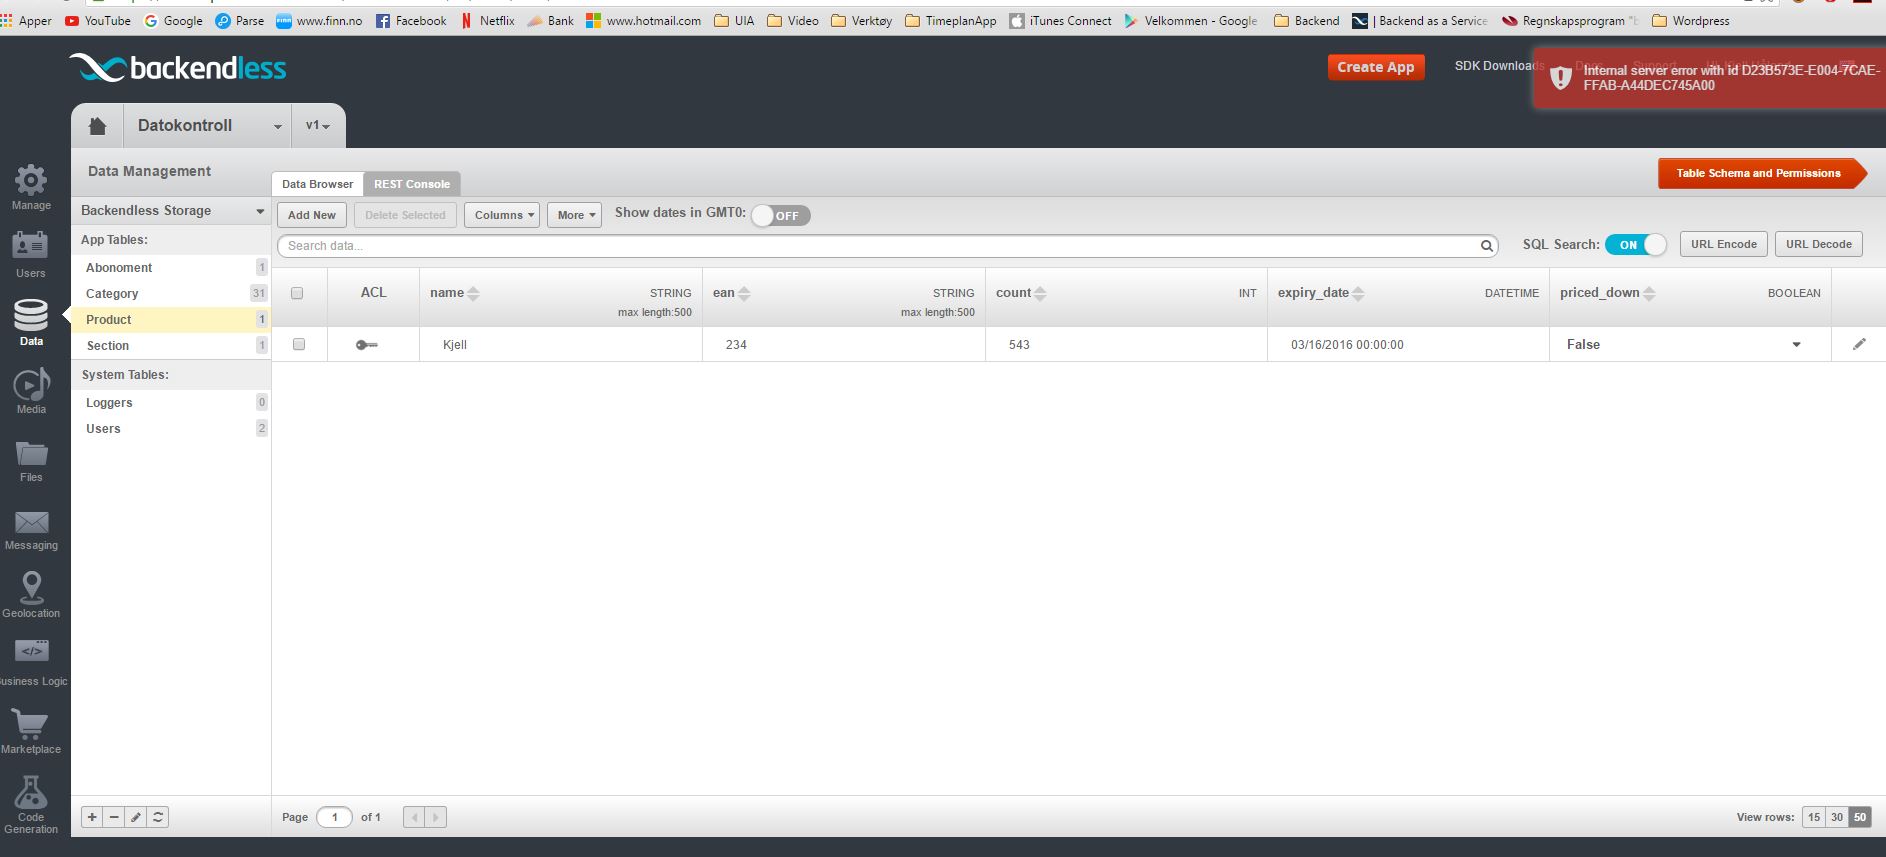Sort by priced_down column arrows
This screenshot has height=857, width=1886.
(x=1649, y=293)
